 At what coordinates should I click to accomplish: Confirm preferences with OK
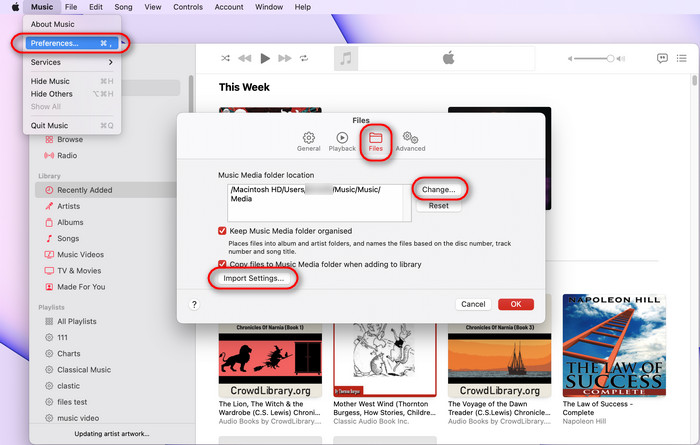(516, 304)
